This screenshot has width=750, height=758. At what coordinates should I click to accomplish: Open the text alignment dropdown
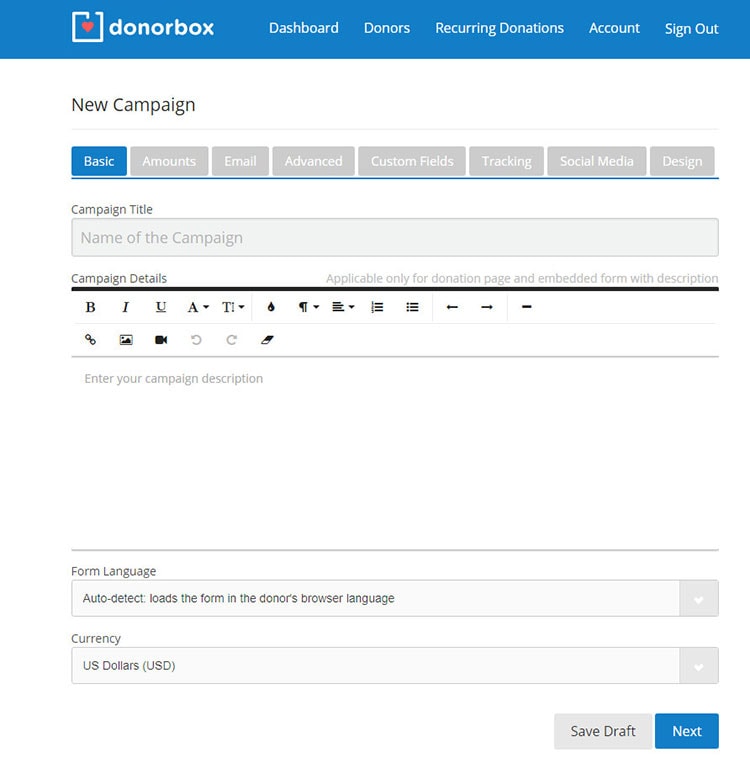(343, 307)
